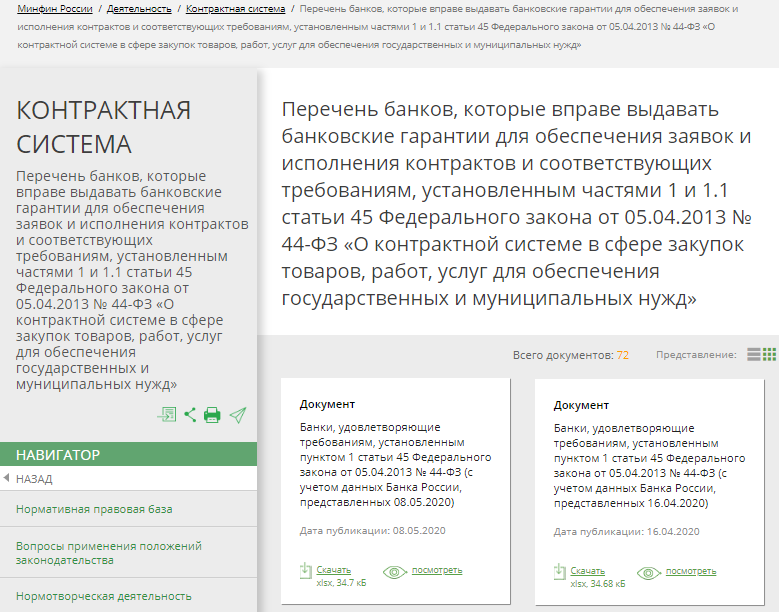Click eye icon on 08.05.2020 document
Image resolution: width=779 pixels, height=612 pixels.
[395, 572]
